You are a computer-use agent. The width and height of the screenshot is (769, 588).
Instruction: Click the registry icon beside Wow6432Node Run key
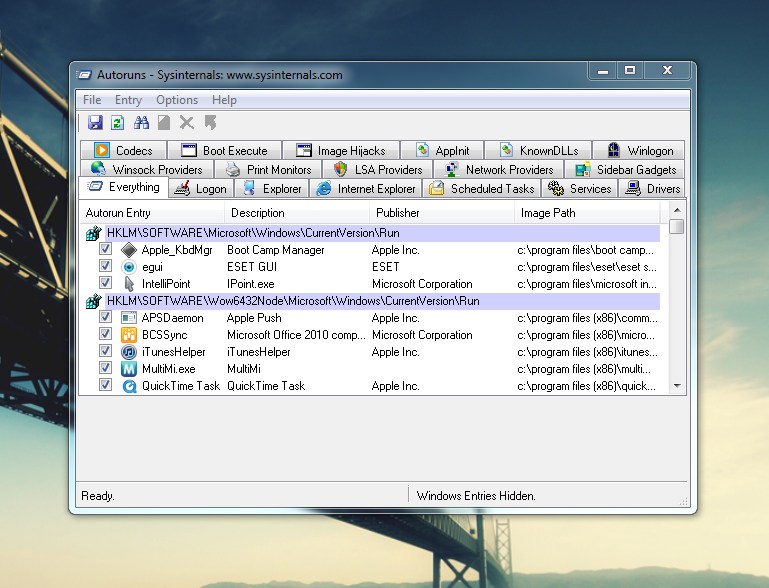[x=93, y=301]
